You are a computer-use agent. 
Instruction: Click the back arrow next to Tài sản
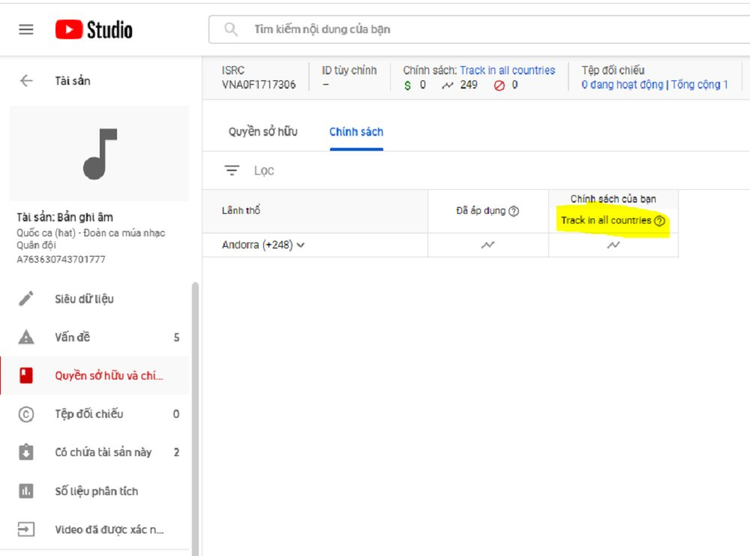point(27,81)
